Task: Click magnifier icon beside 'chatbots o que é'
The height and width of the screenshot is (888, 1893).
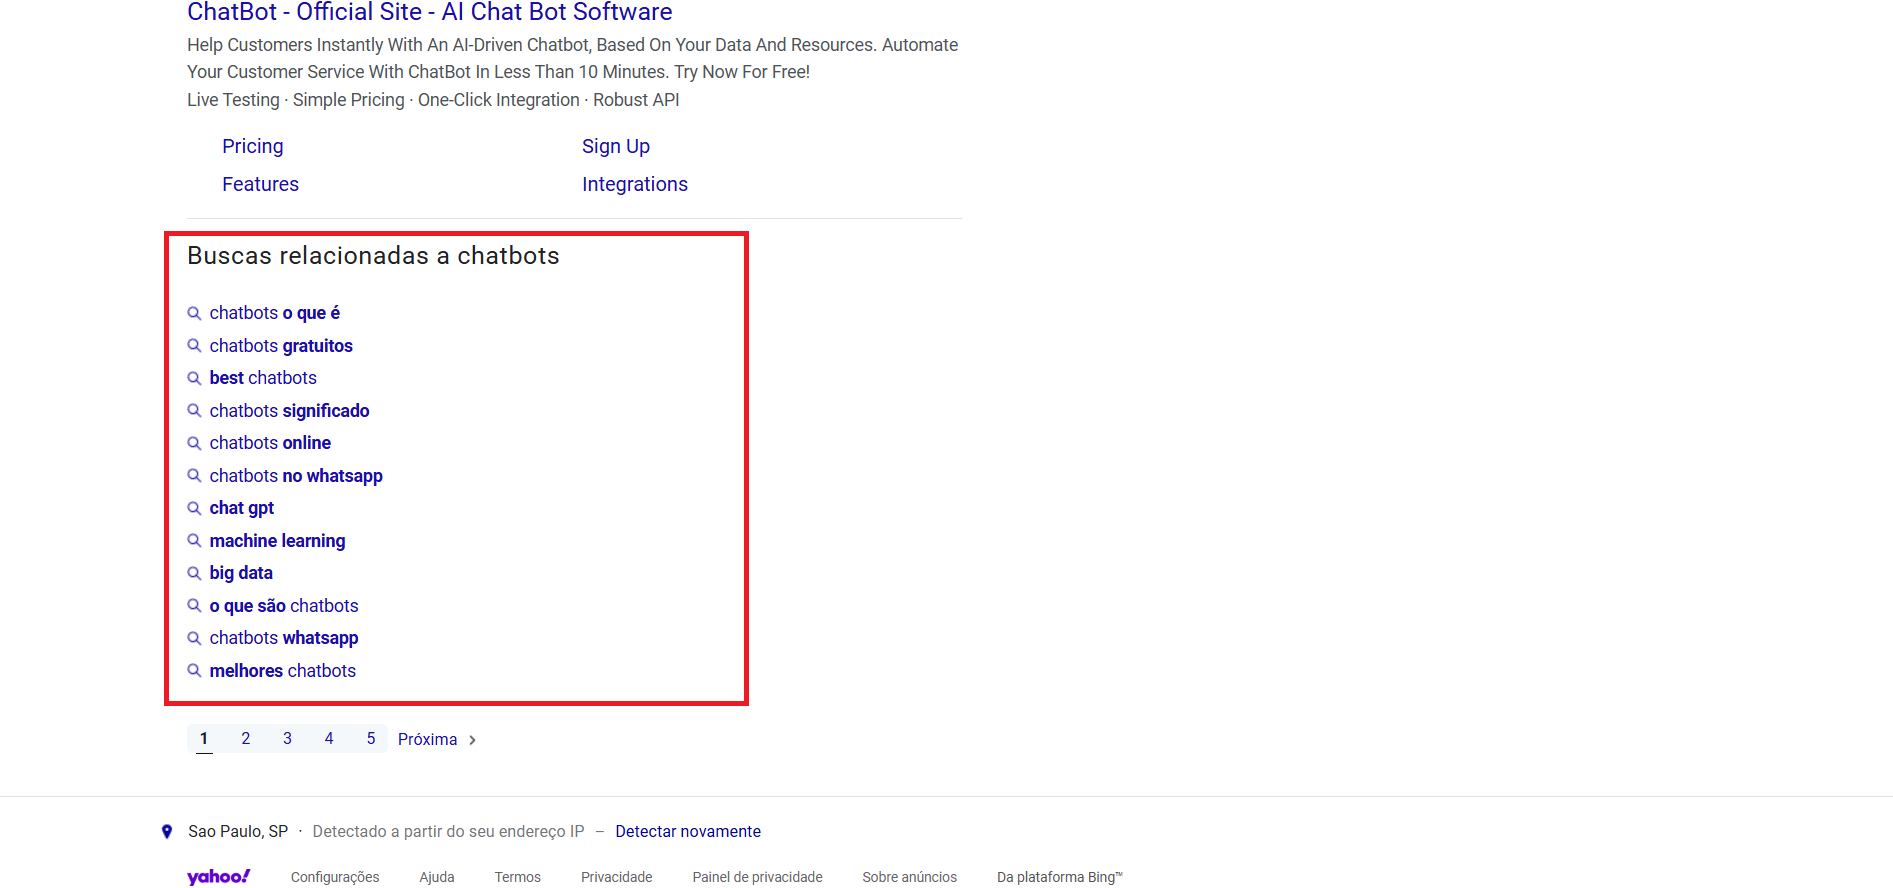Action: tap(195, 314)
